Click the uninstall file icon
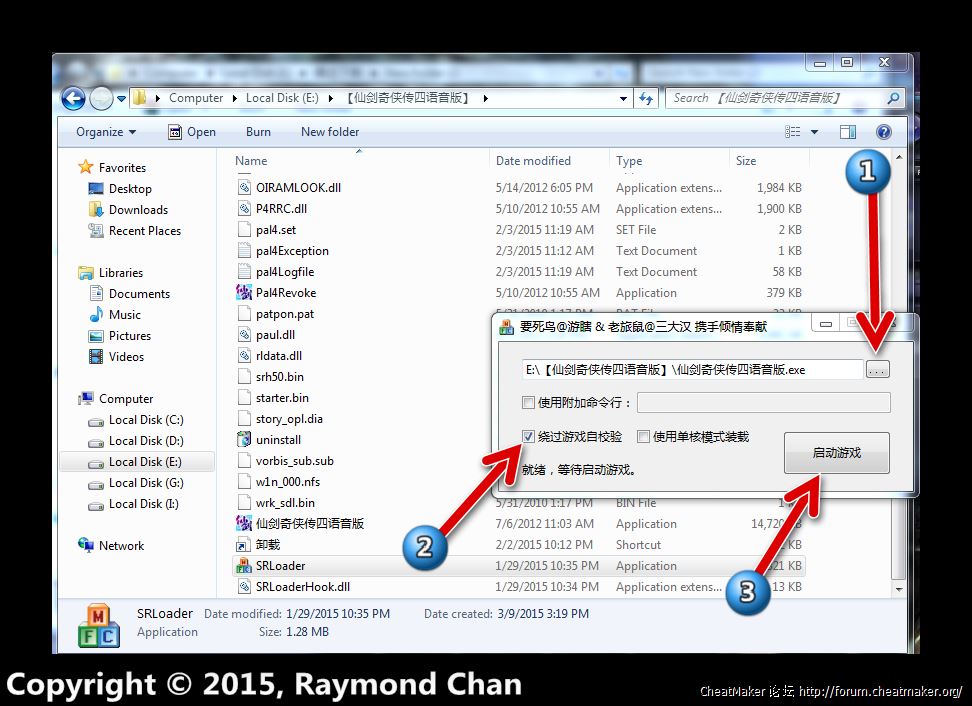972x706 pixels. click(x=243, y=440)
